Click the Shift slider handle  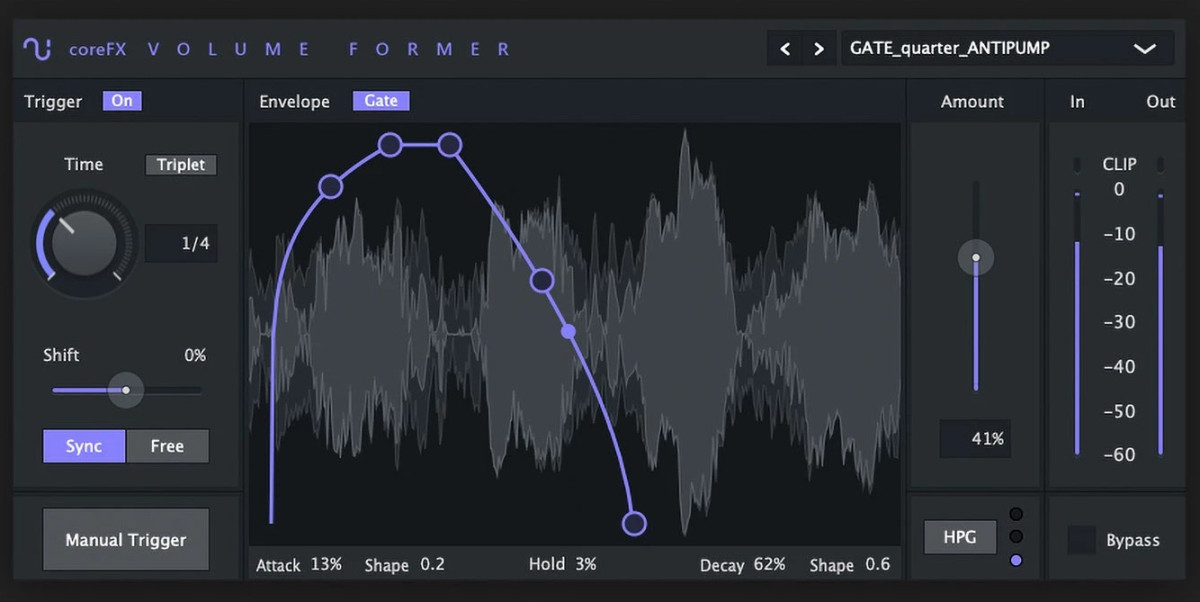[125, 390]
